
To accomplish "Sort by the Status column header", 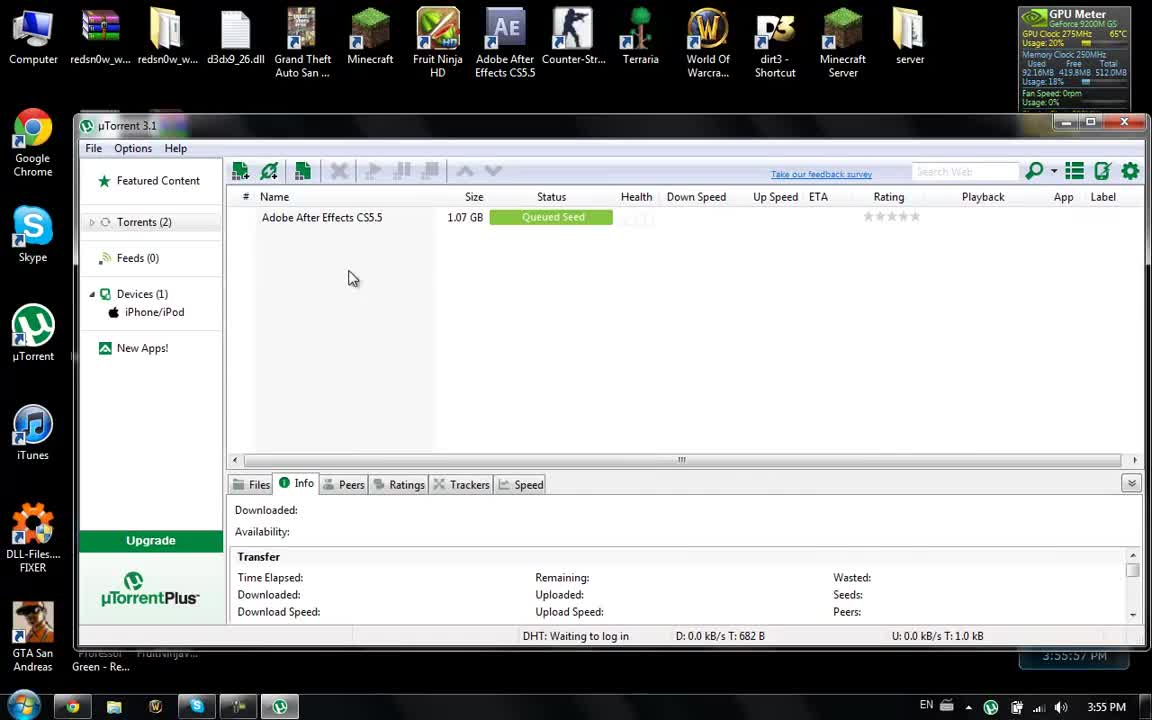I will [551, 197].
